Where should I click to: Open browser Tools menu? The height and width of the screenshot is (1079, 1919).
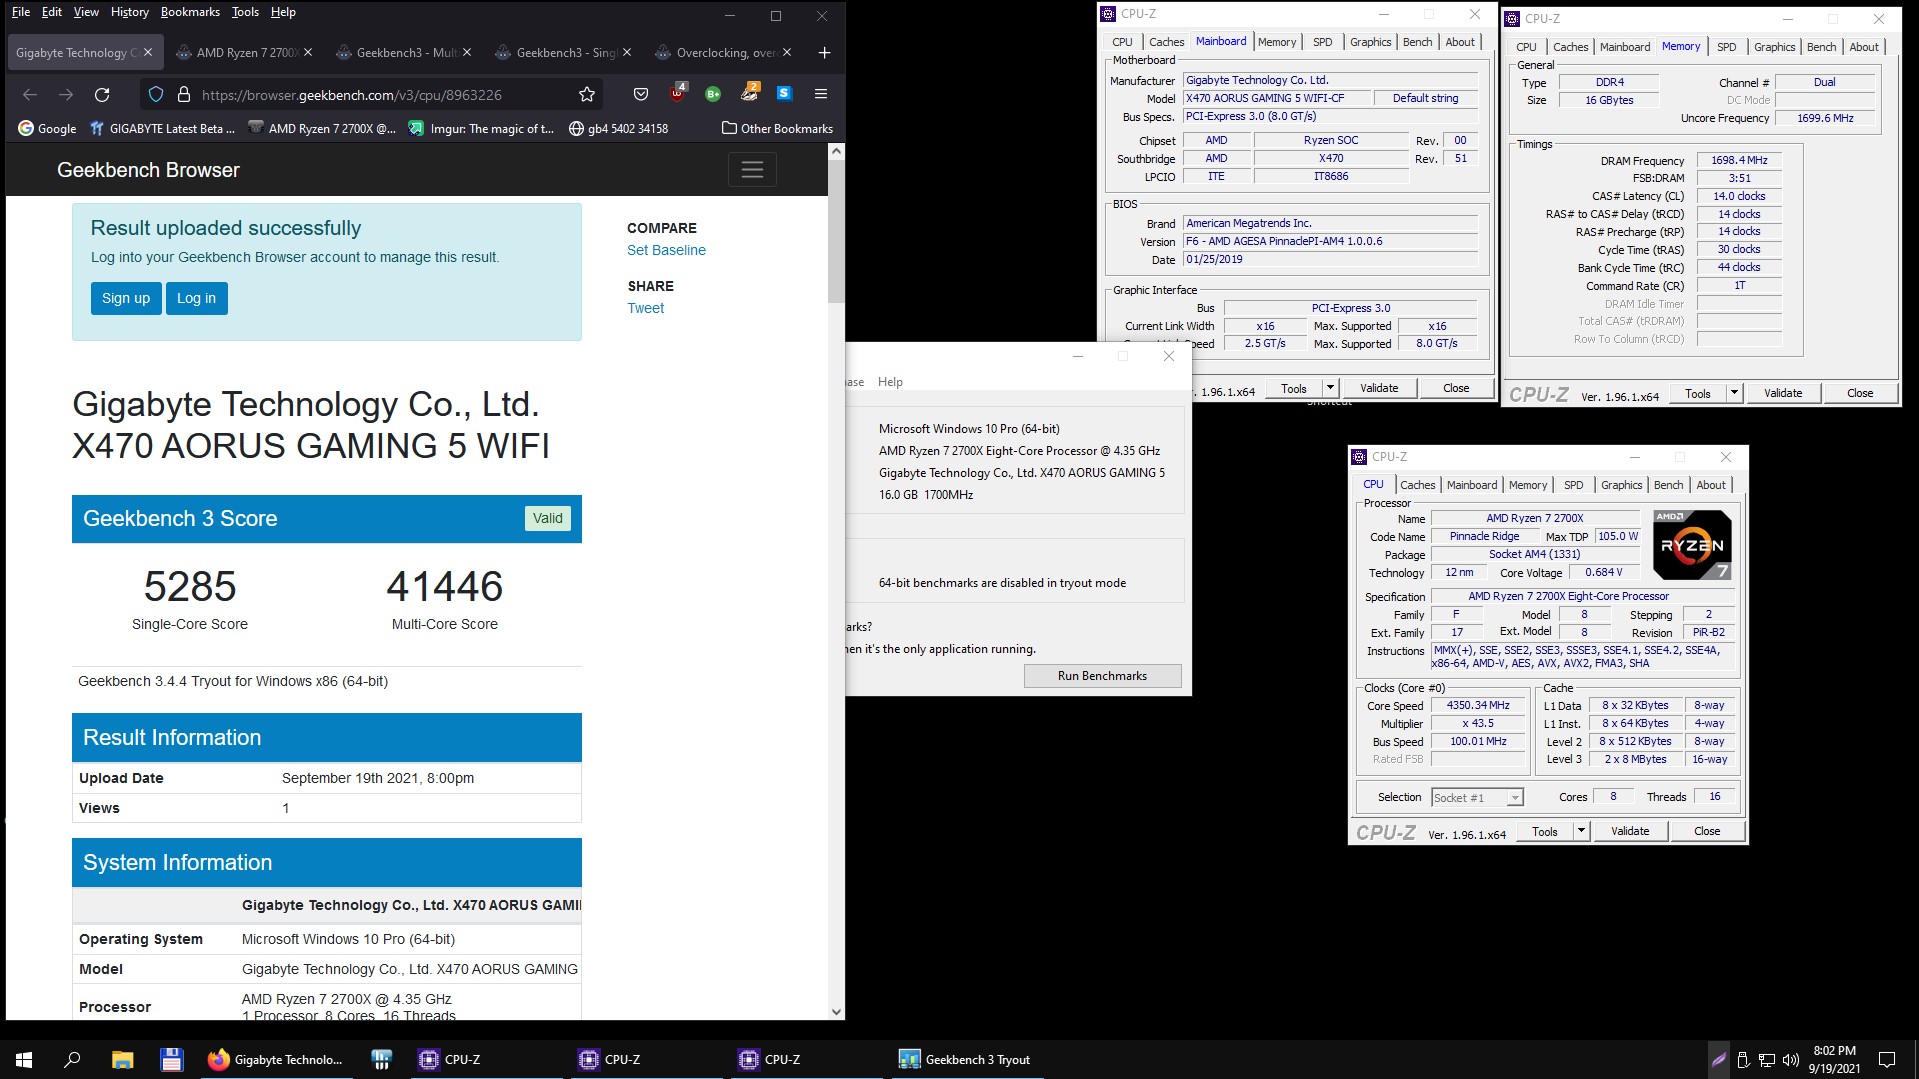[x=245, y=12]
